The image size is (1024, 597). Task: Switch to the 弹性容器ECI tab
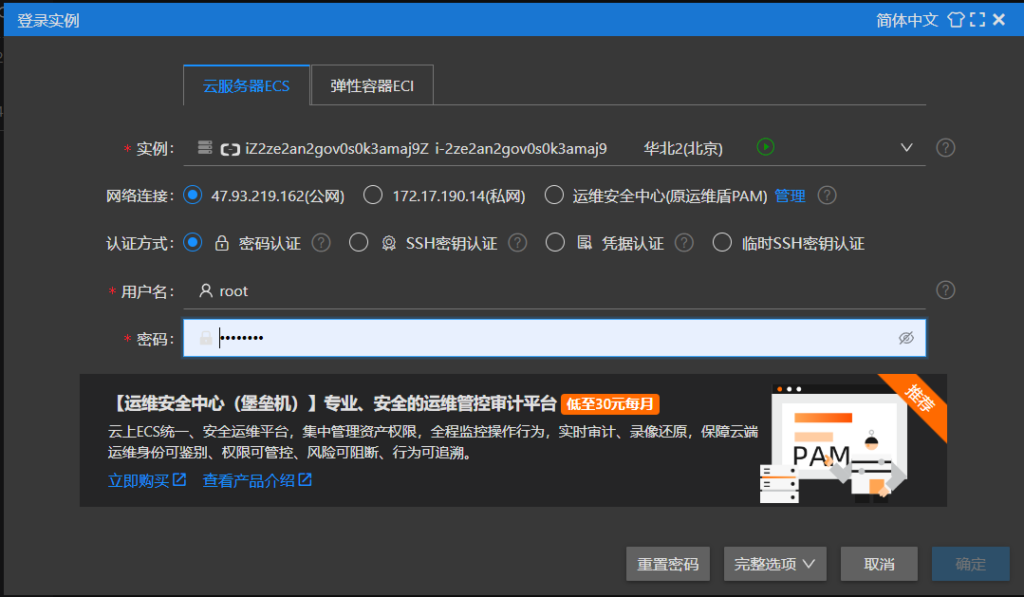372,86
